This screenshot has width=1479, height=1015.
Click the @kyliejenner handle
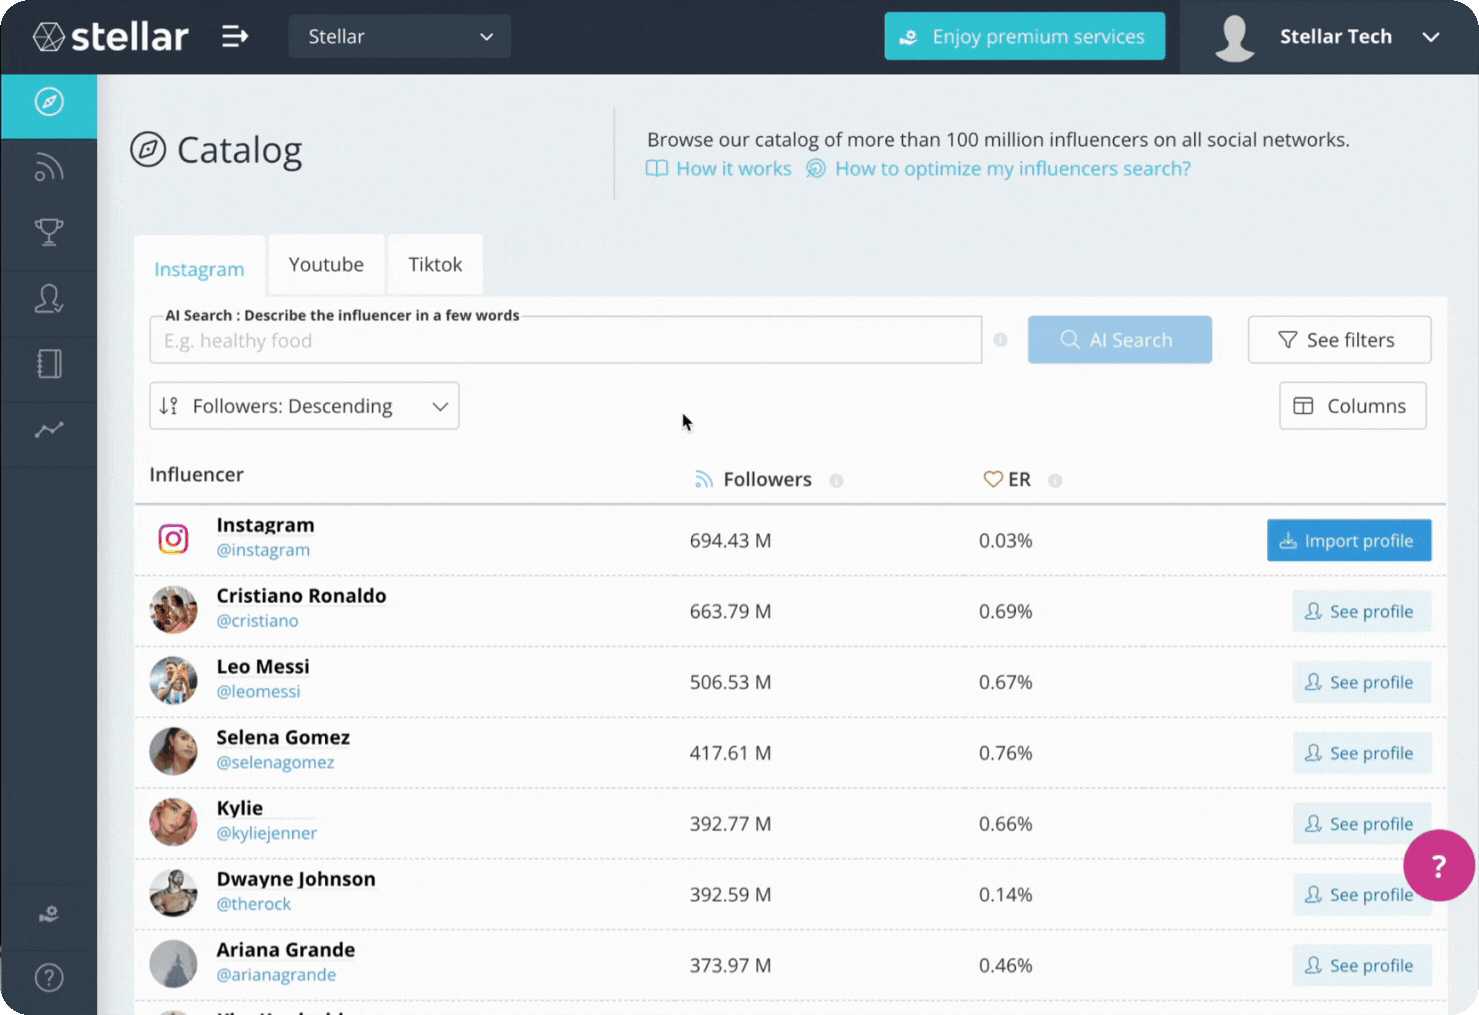pyautogui.click(x=266, y=834)
